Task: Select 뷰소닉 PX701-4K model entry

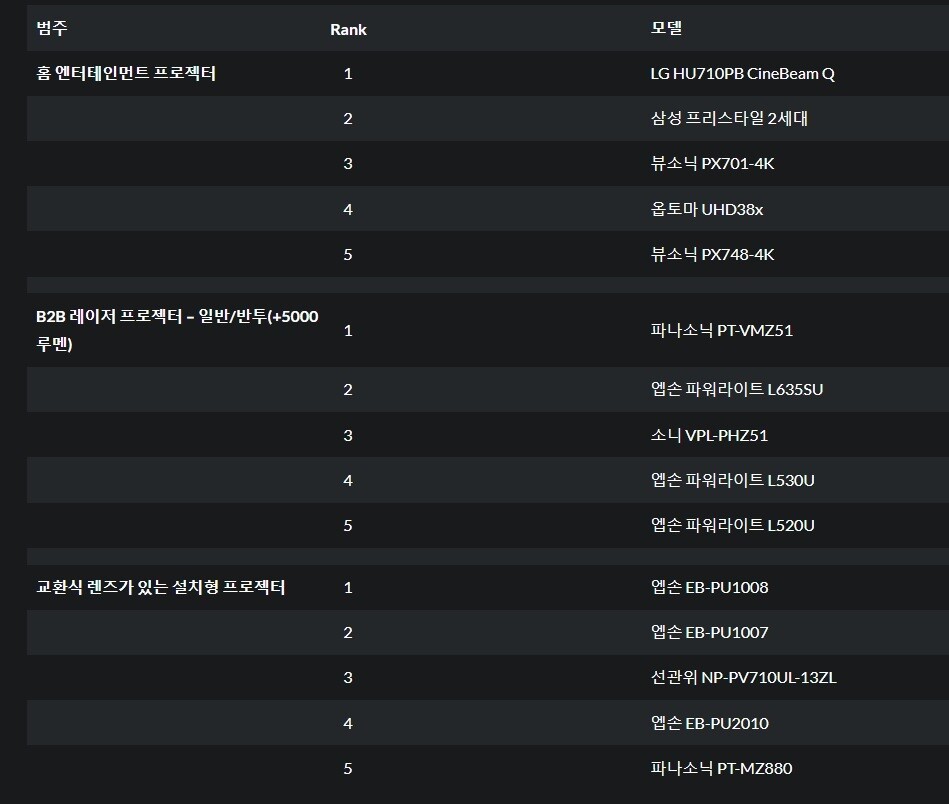Action: click(712, 163)
